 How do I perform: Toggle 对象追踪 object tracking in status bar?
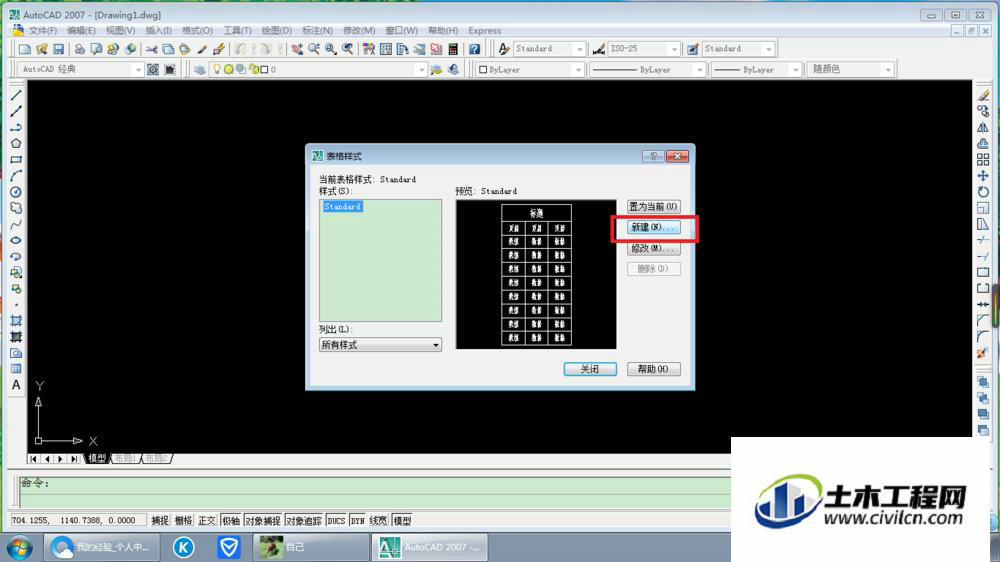click(x=304, y=521)
